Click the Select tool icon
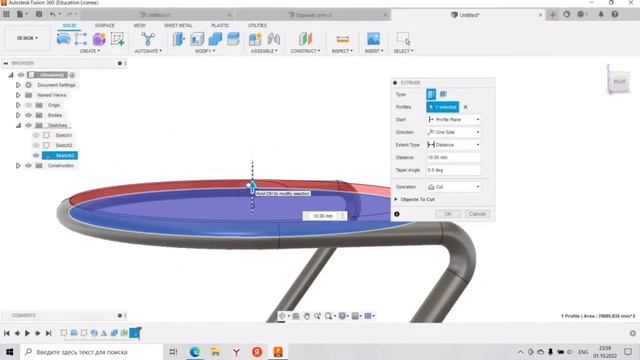Viewport: 640px width, 360px height. point(403,39)
